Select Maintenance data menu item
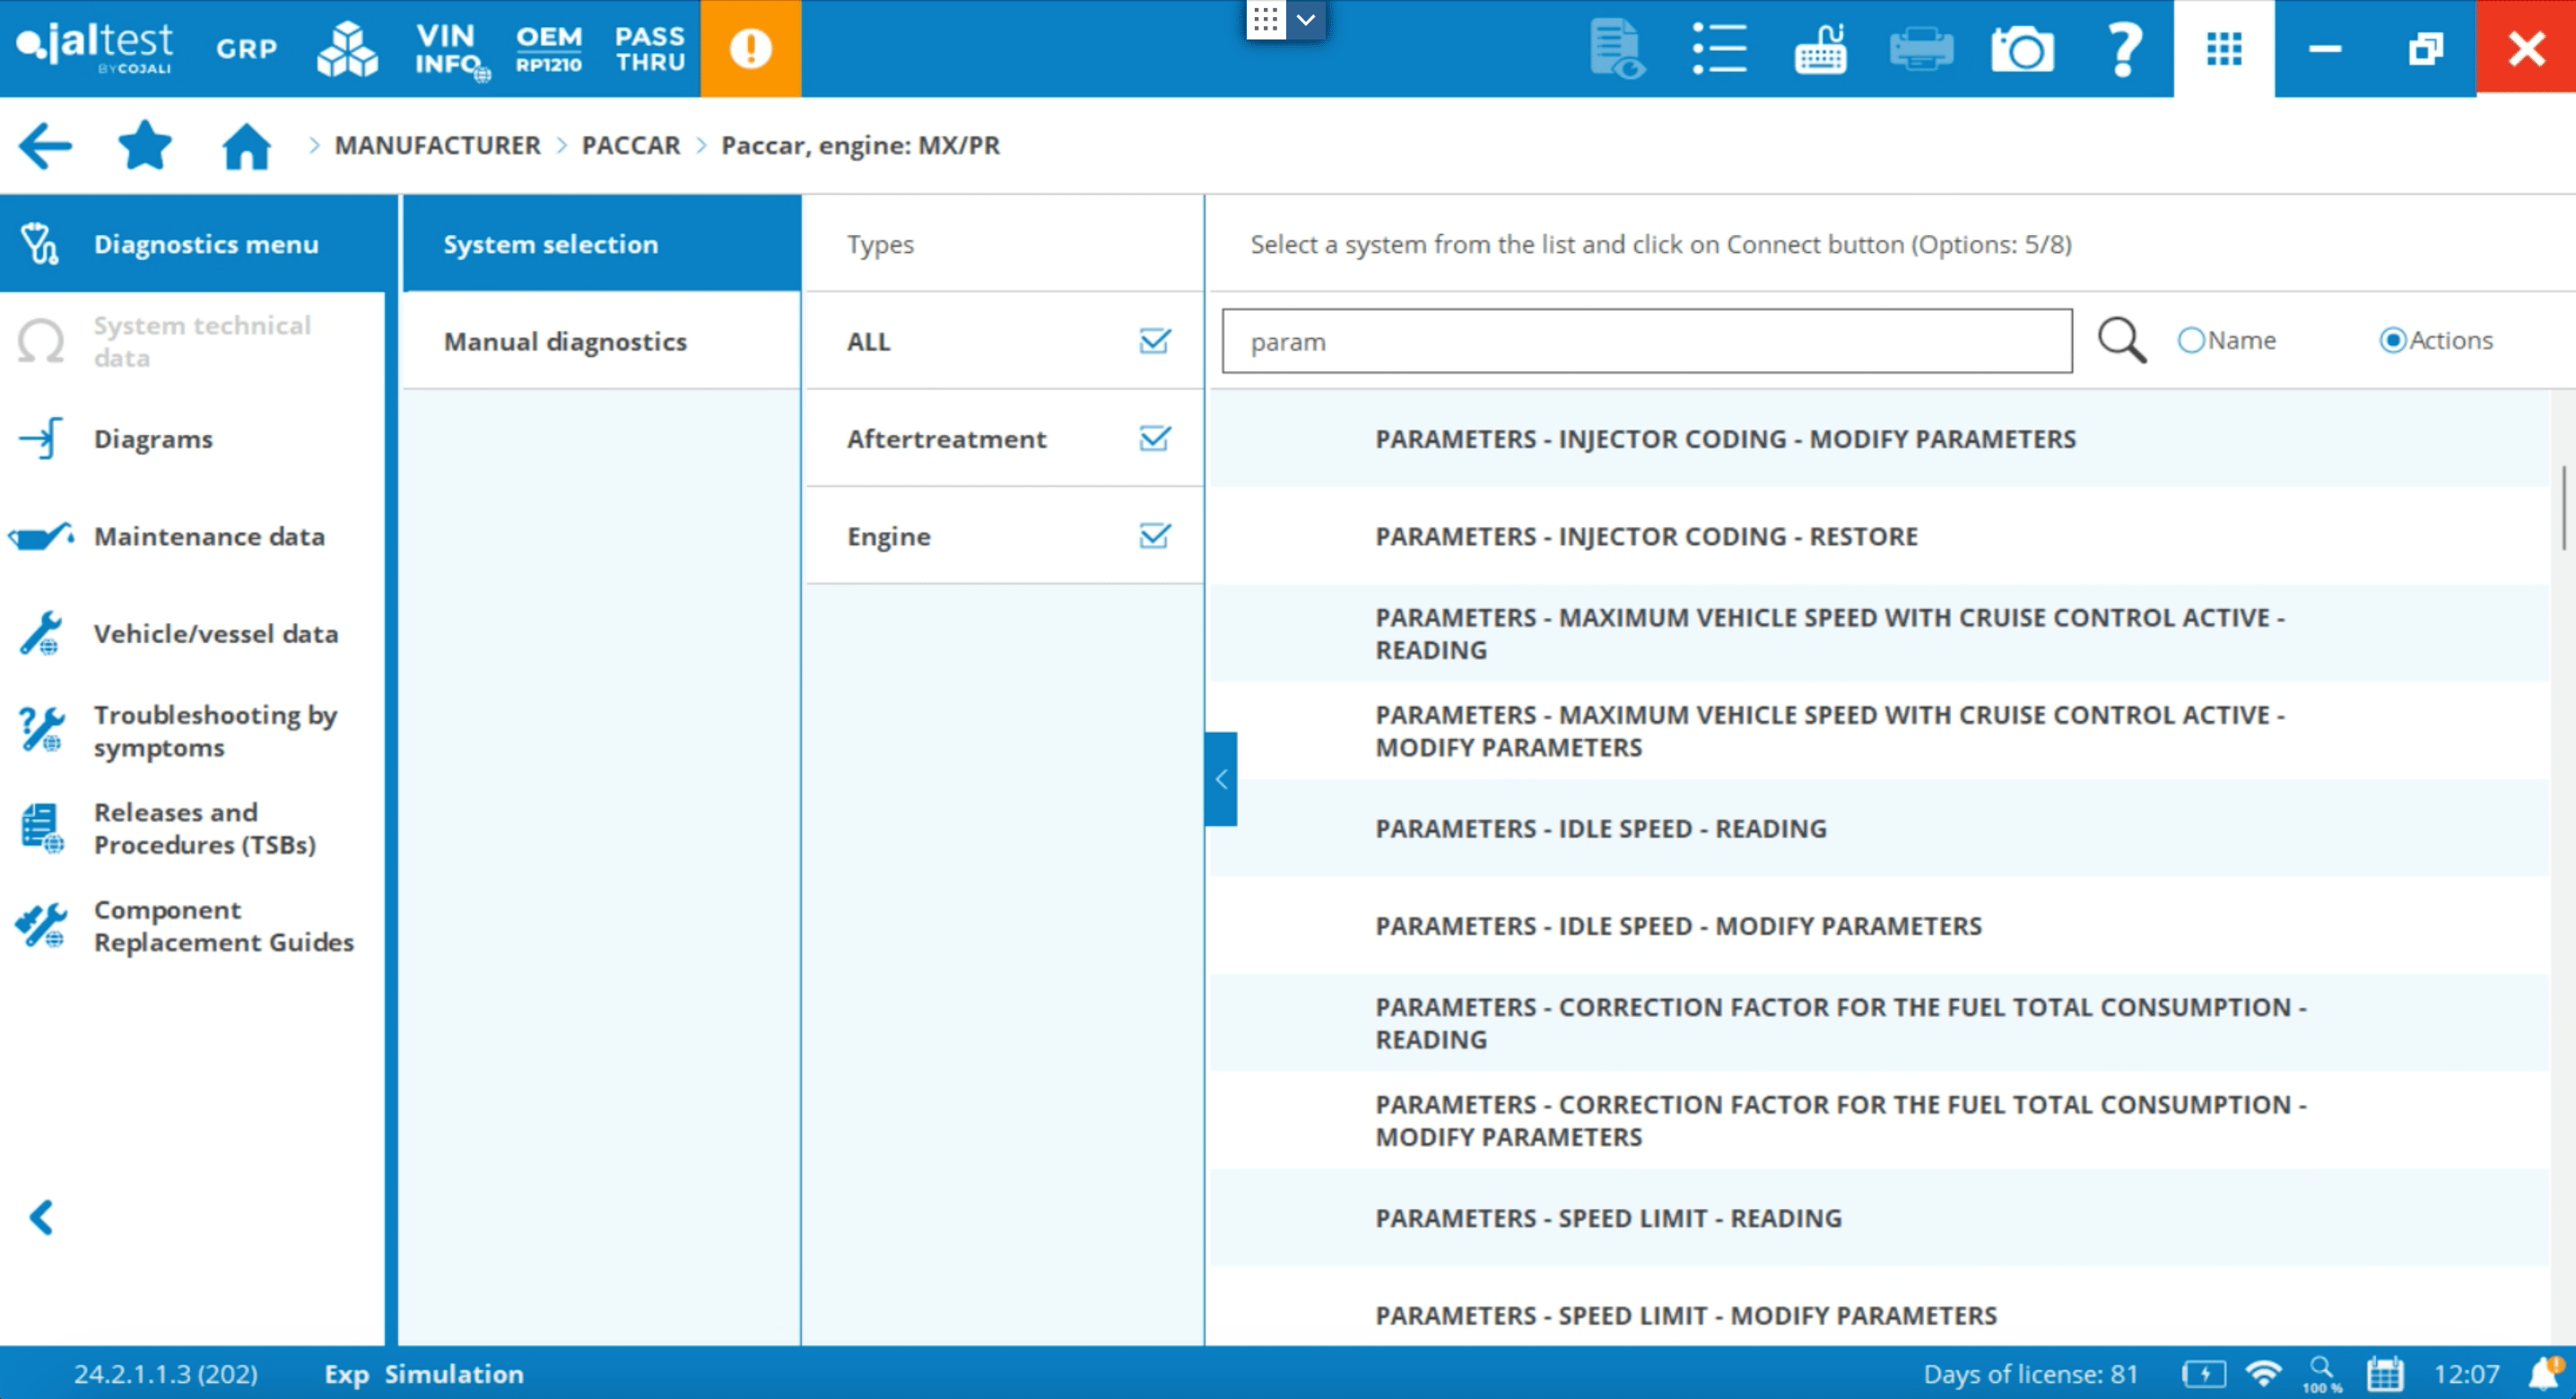The width and height of the screenshot is (2576, 1399). pyautogui.click(x=209, y=536)
